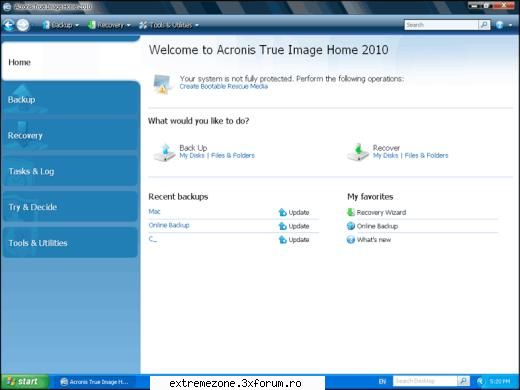The height and width of the screenshot is (390, 520).
Task: Click the Back Up disk icon
Action: pos(164,152)
